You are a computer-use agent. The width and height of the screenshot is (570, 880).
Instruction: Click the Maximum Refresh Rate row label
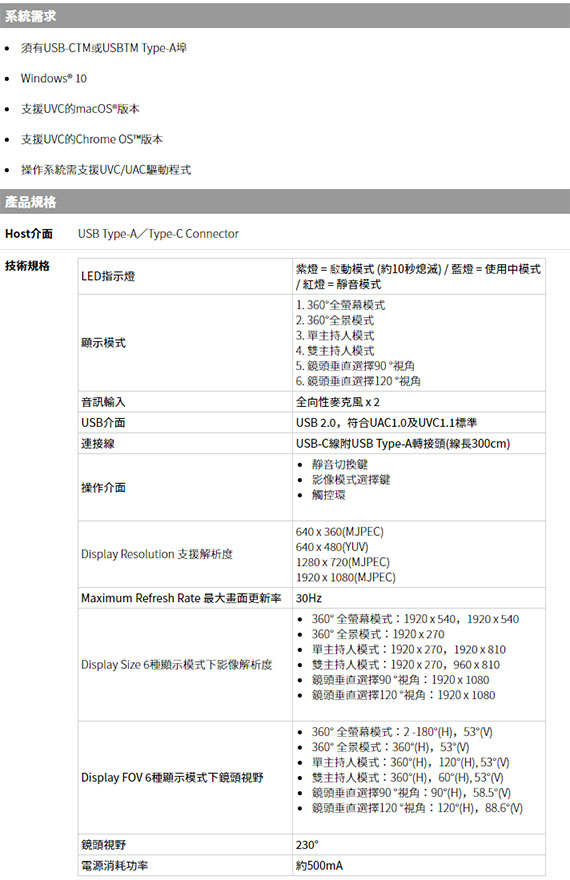tap(181, 598)
